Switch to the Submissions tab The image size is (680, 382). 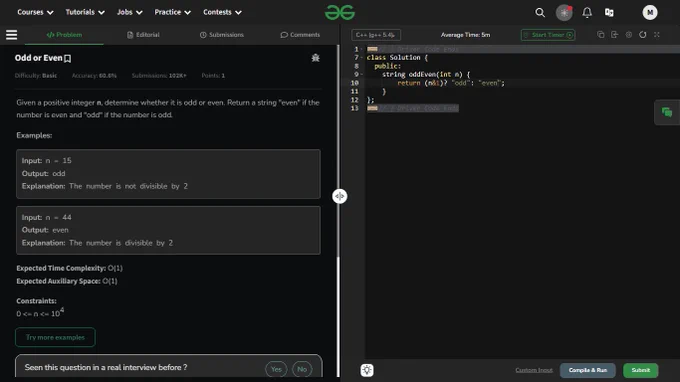[x=222, y=35]
